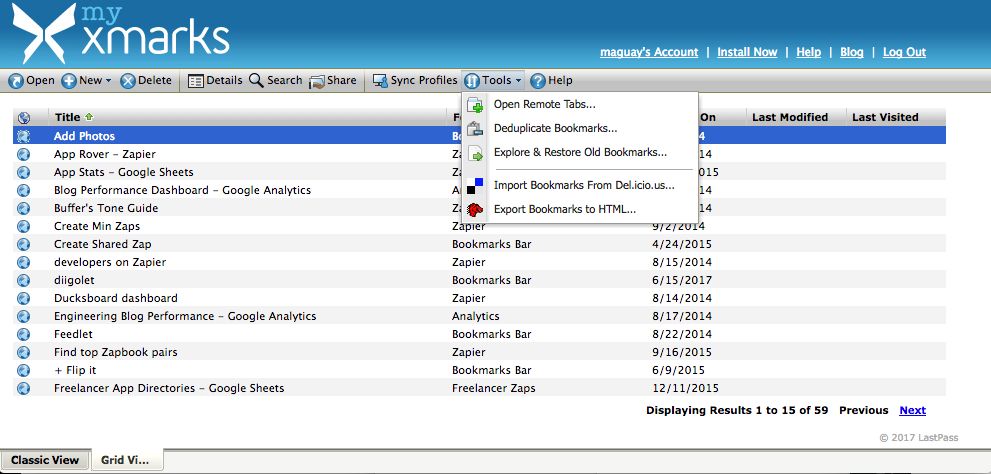Choose Deduplicate Bookmarks... from the menu
This screenshot has width=991, height=474.
(x=556, y=128)
